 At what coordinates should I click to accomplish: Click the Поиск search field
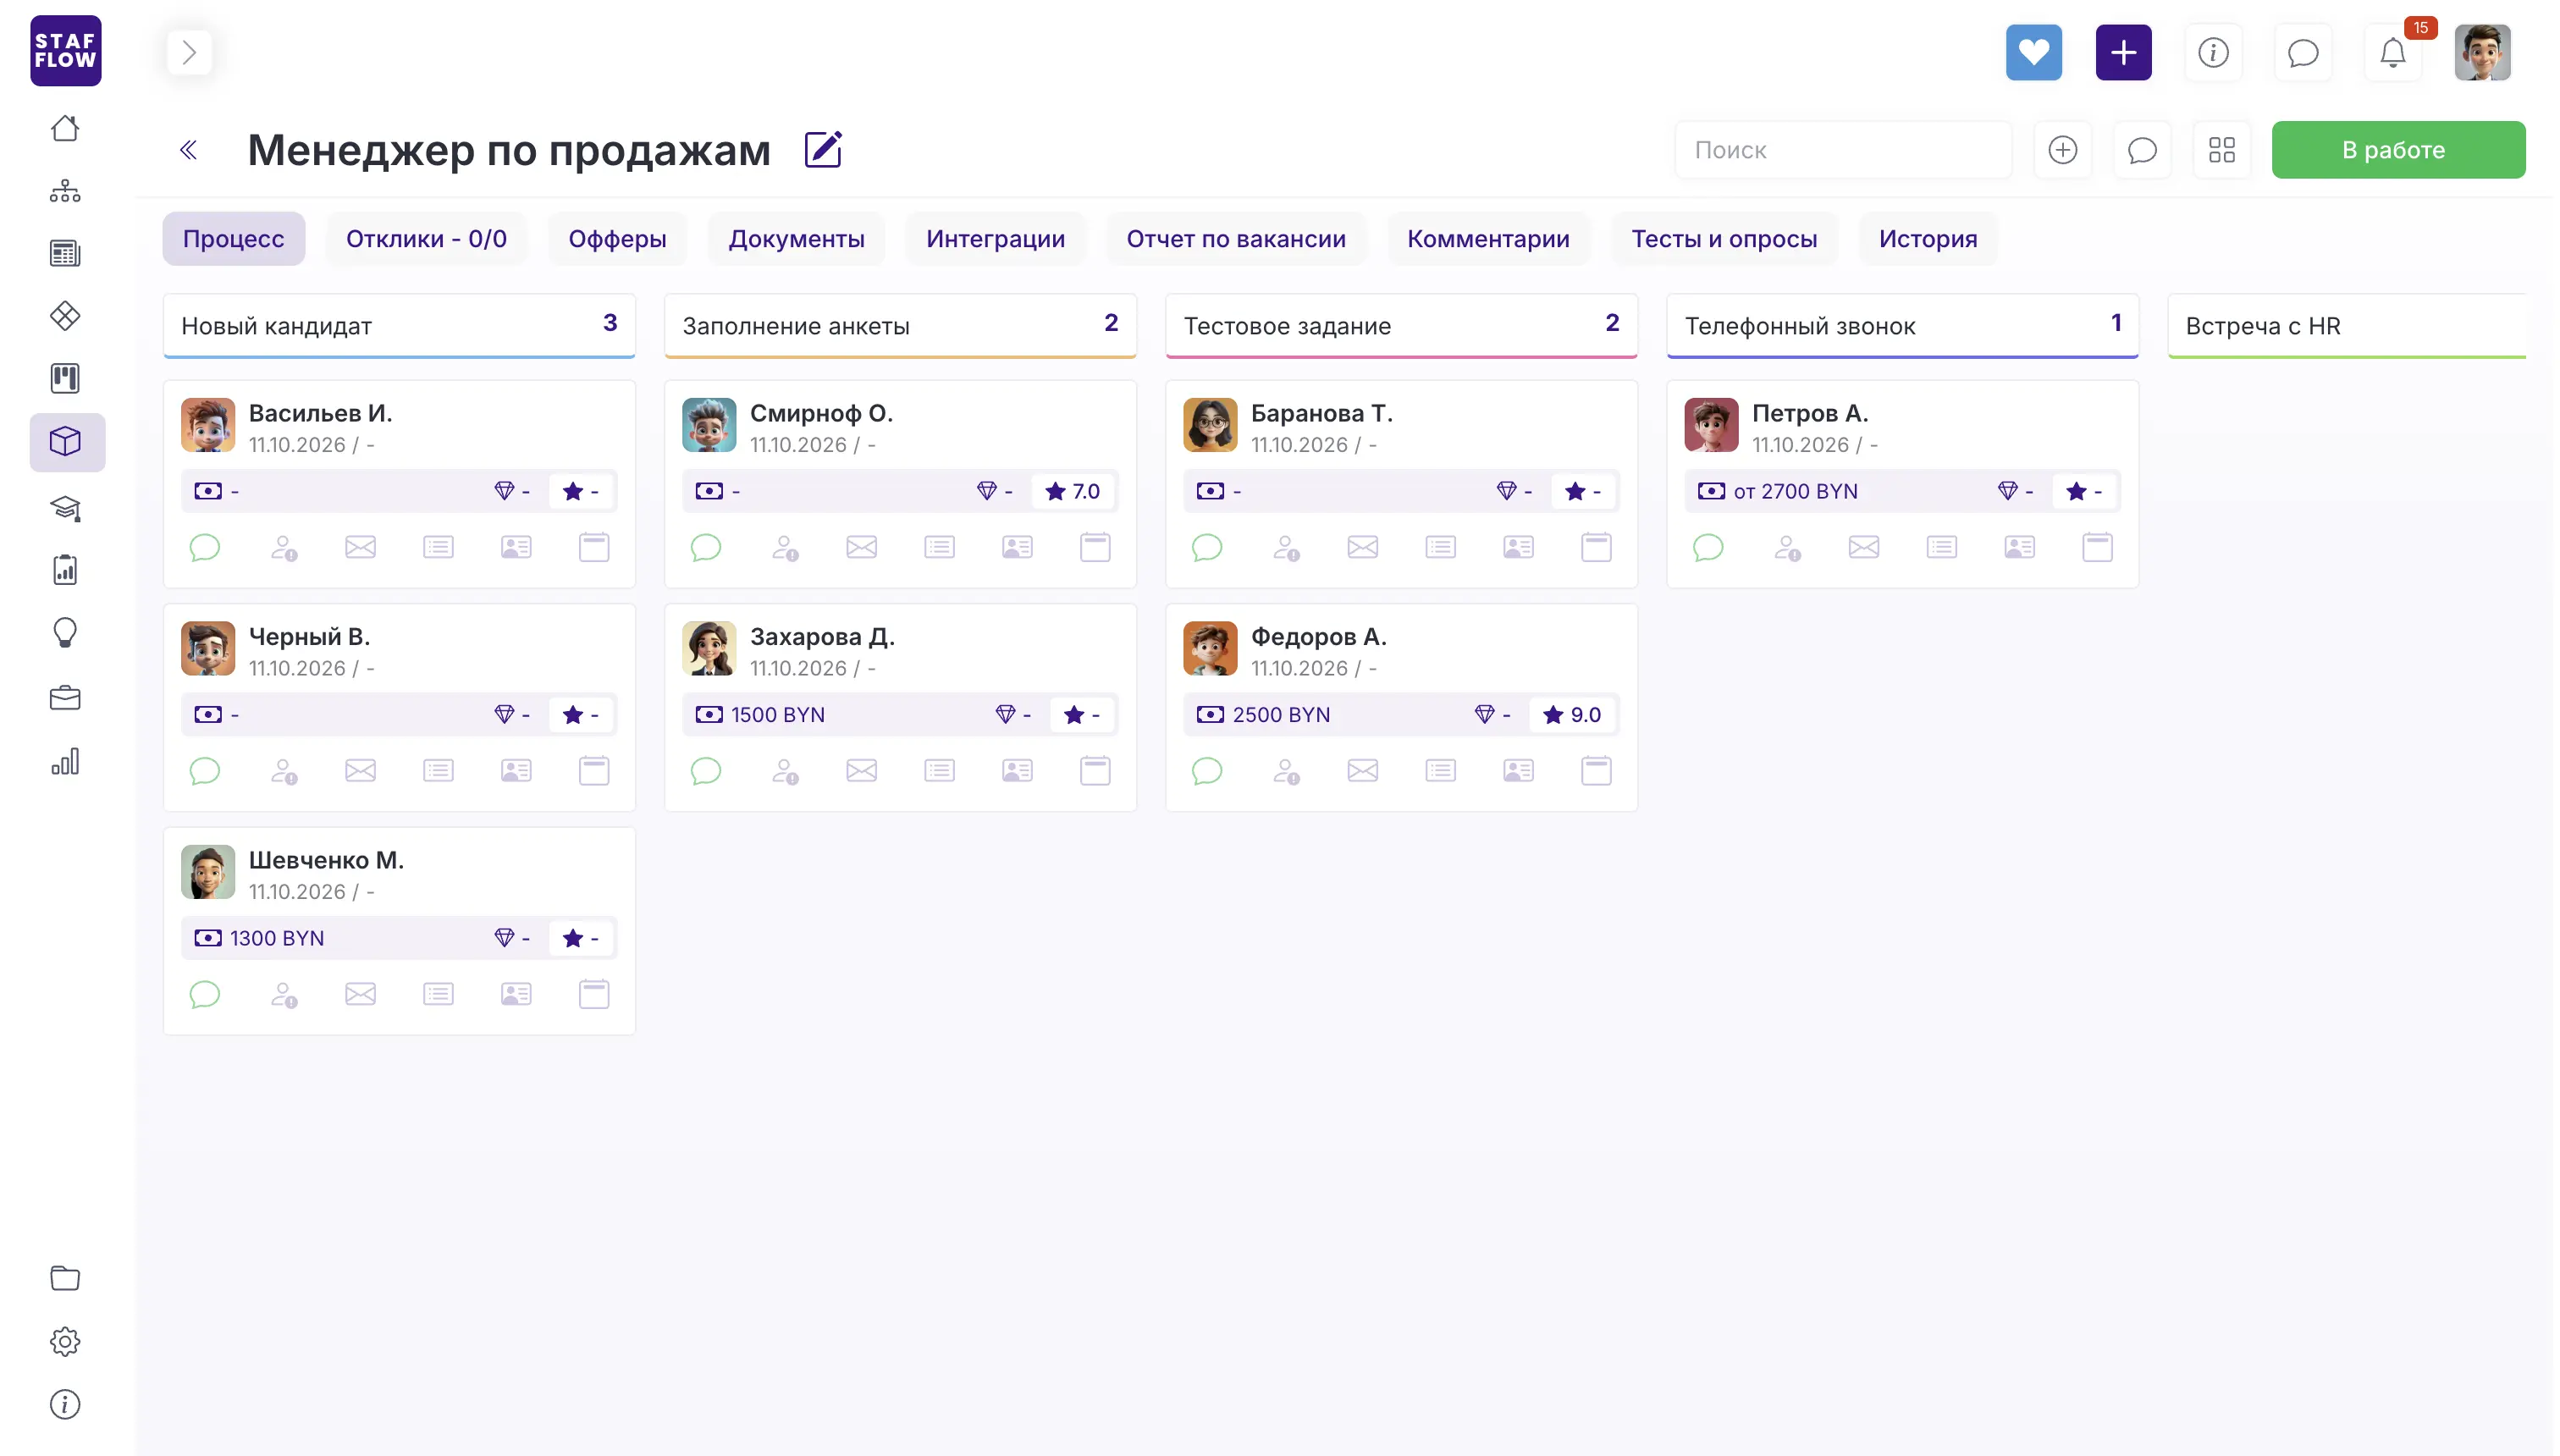tap(1843, 150)
